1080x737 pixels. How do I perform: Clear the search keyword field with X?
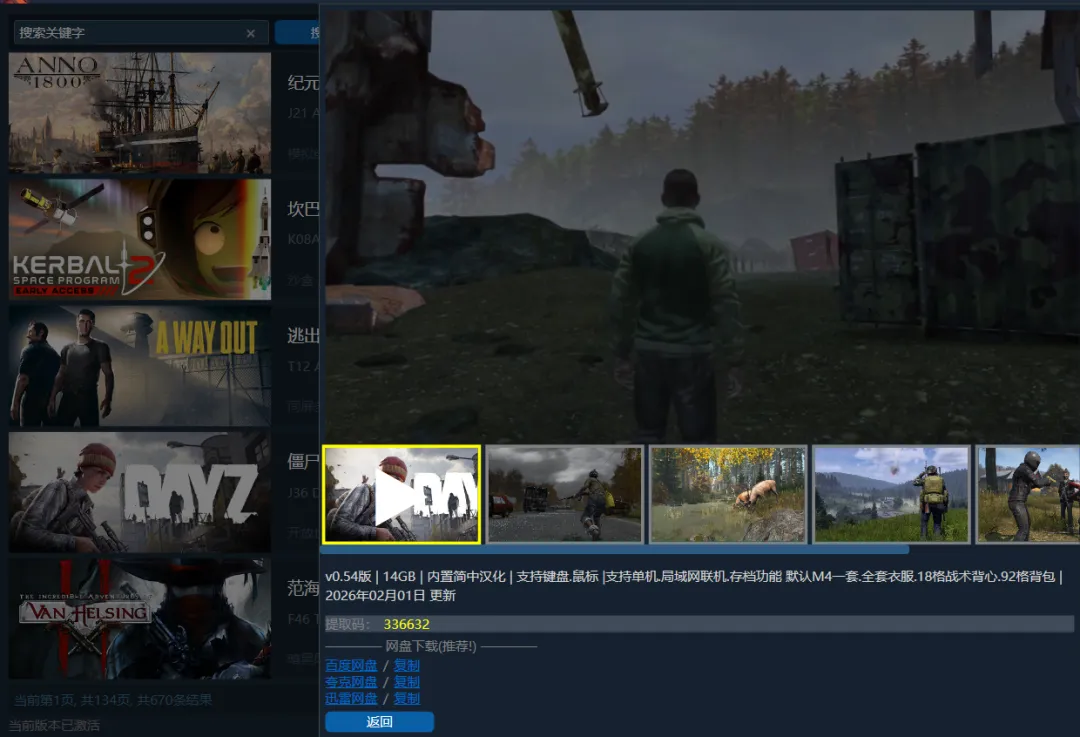pos(251,33)
